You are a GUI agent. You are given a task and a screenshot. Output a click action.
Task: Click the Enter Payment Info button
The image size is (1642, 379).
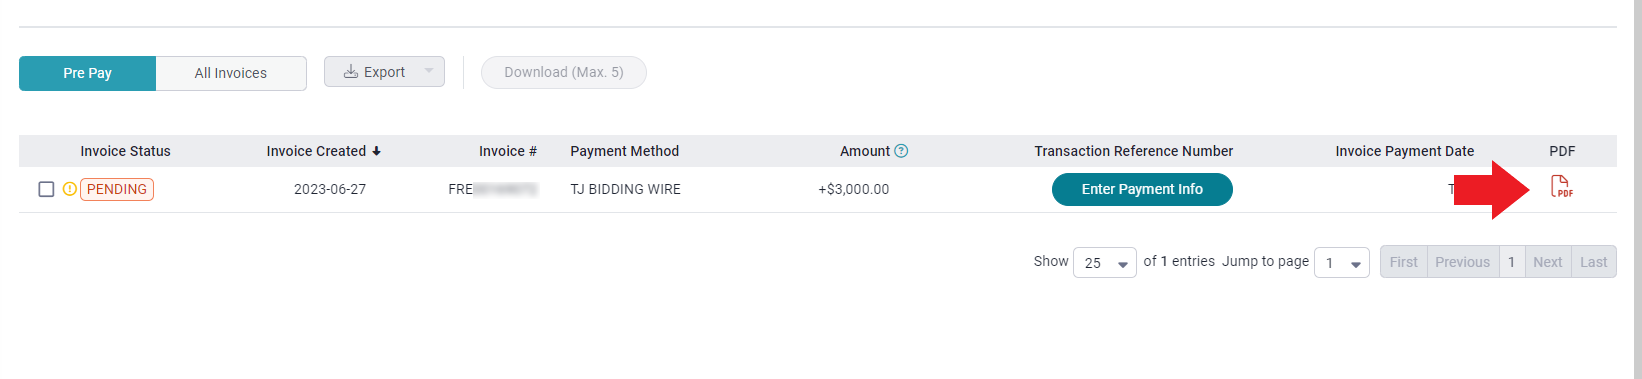[1142, 189]
